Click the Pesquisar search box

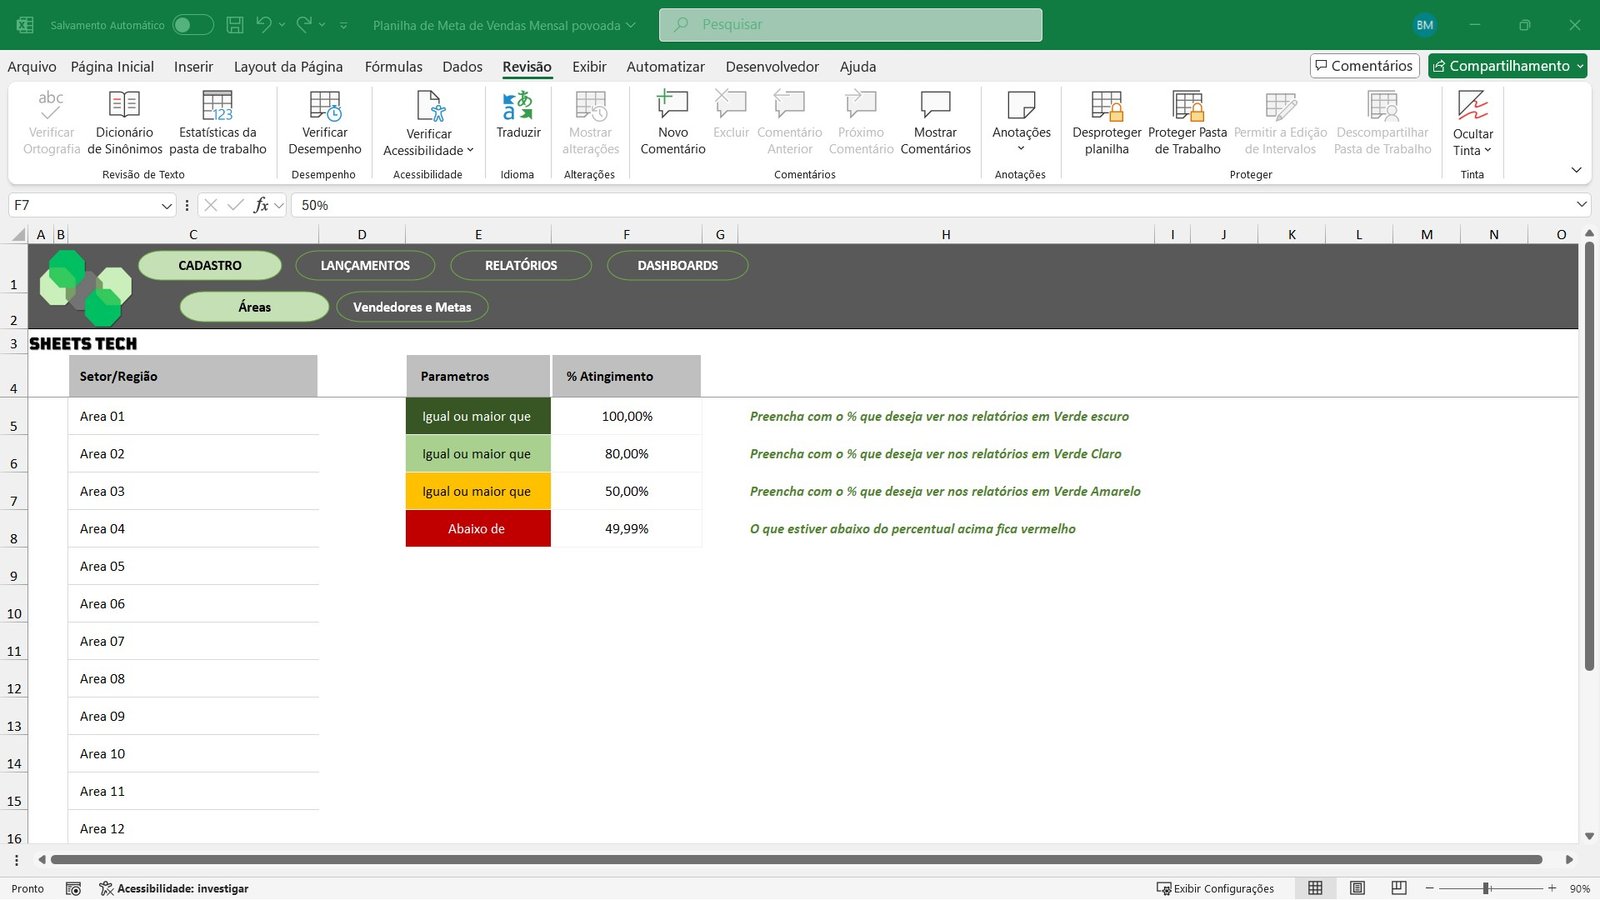(x=850, y=25)
